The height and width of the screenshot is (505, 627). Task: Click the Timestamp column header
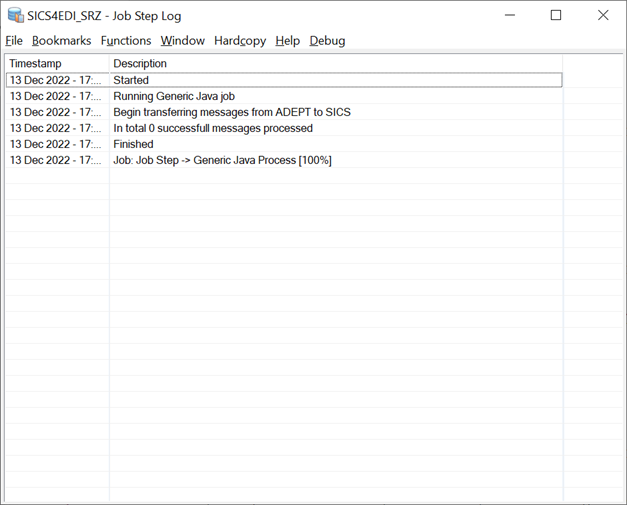coord(56,64)
